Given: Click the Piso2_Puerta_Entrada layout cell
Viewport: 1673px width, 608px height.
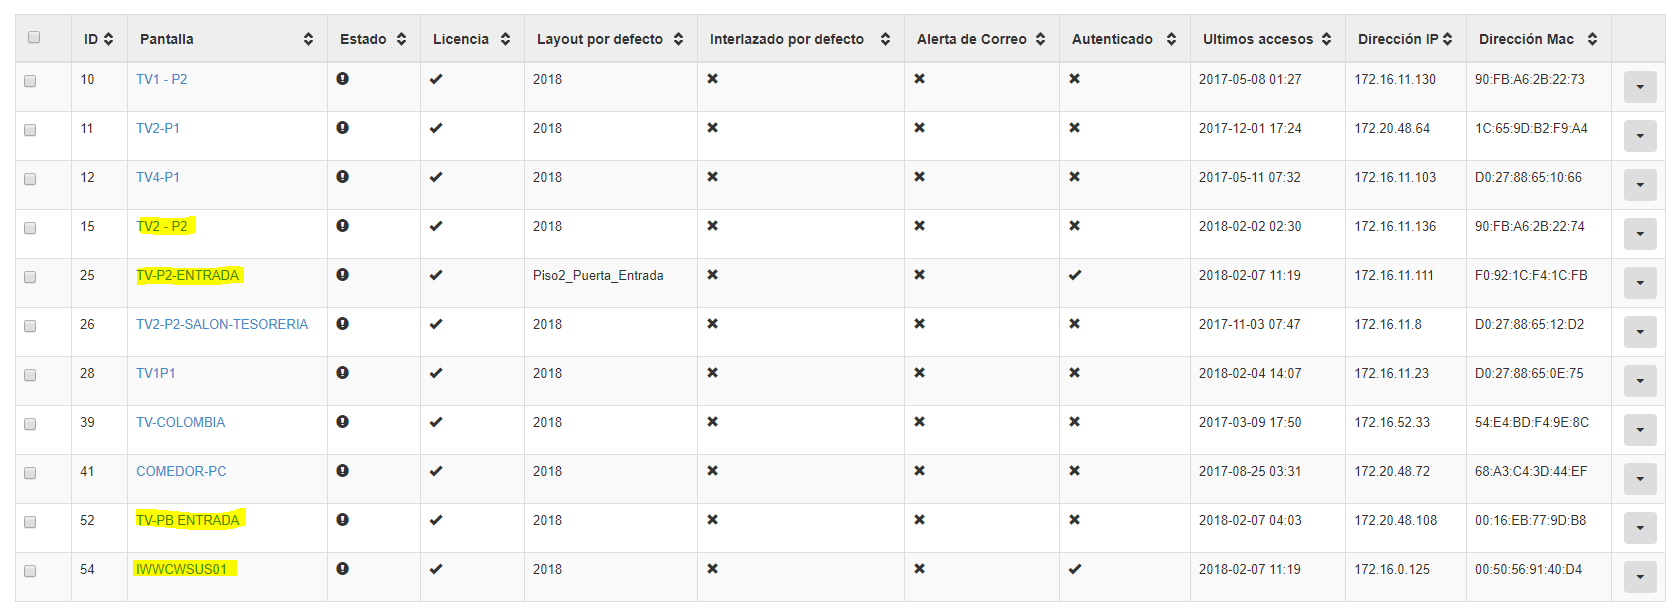Looking at the screenshot, I should tap(598, 275).
